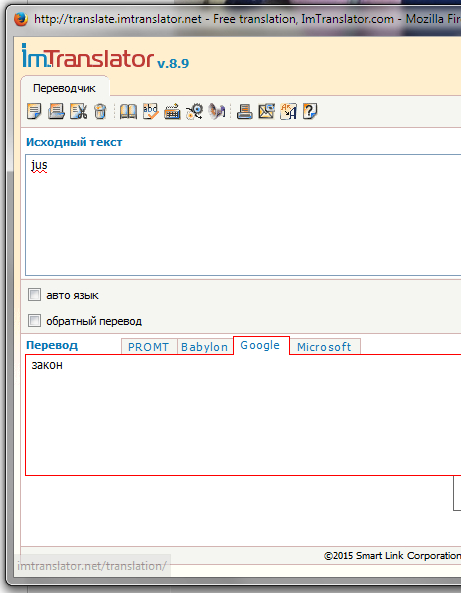Click the copy text icon in toolbar
Viewport: 461px width, 593px height.
tap(34, 112)
